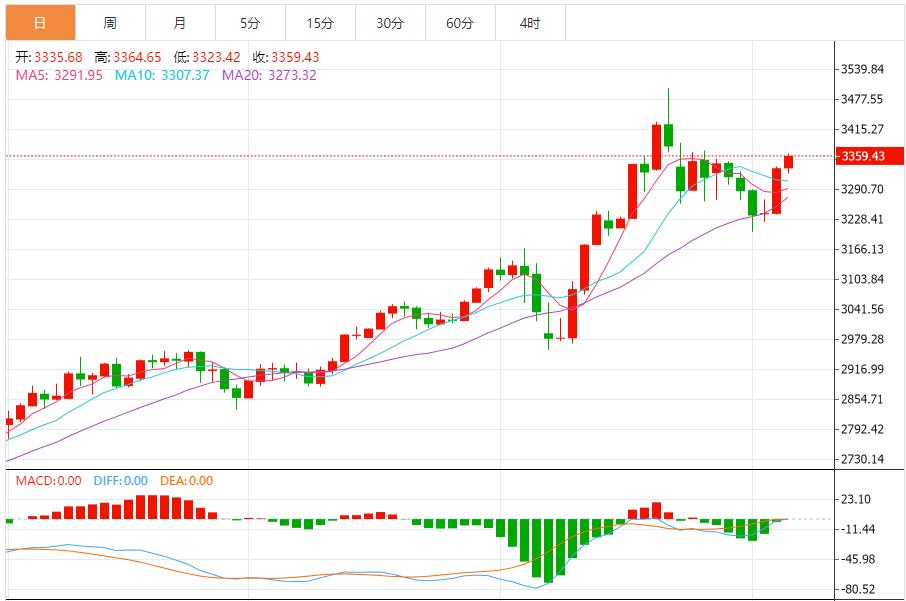Viewport: 906px width, 601px height.
Task: Click the MA5: 3291.95 indicator label
Action: [x=59, y=75]
